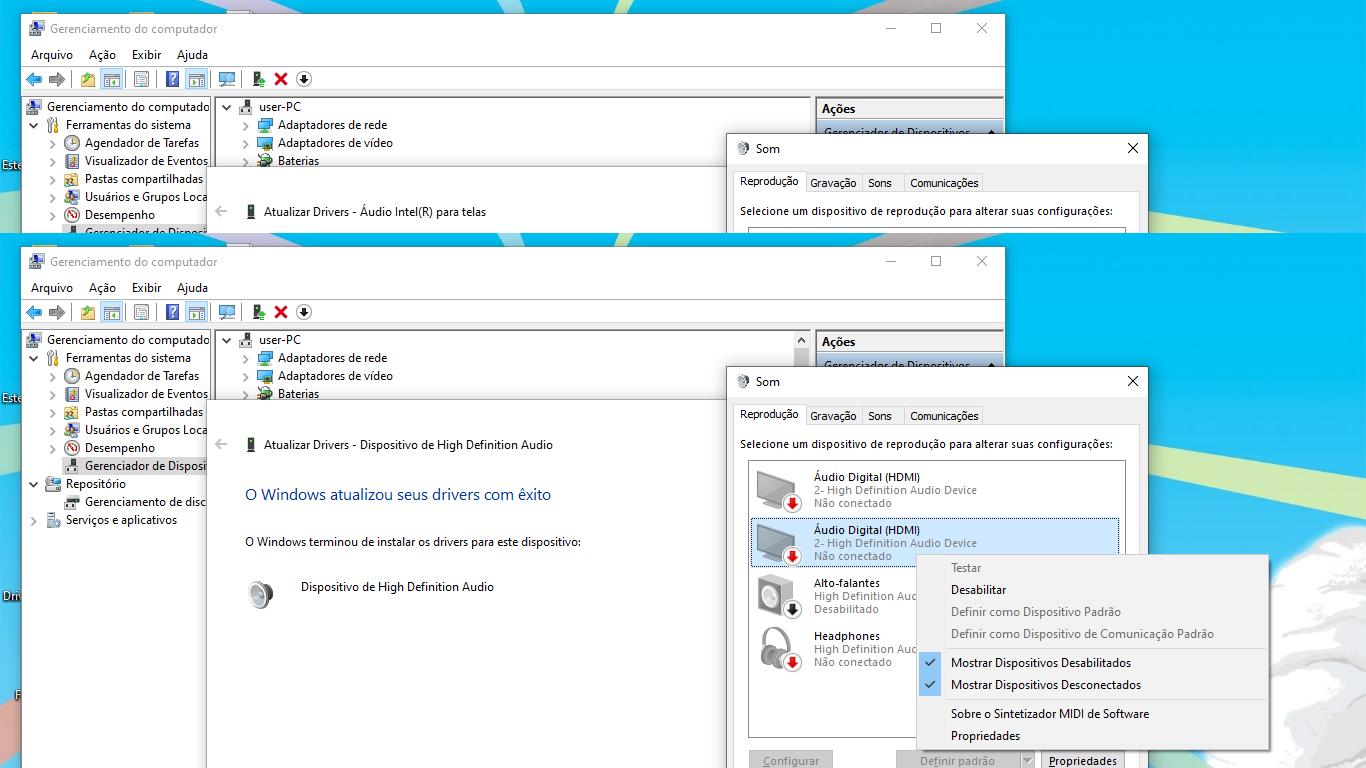Screen dimensions: 1366x768
Task: Close the lower Som dialog with X
Action: (1133, 381)
